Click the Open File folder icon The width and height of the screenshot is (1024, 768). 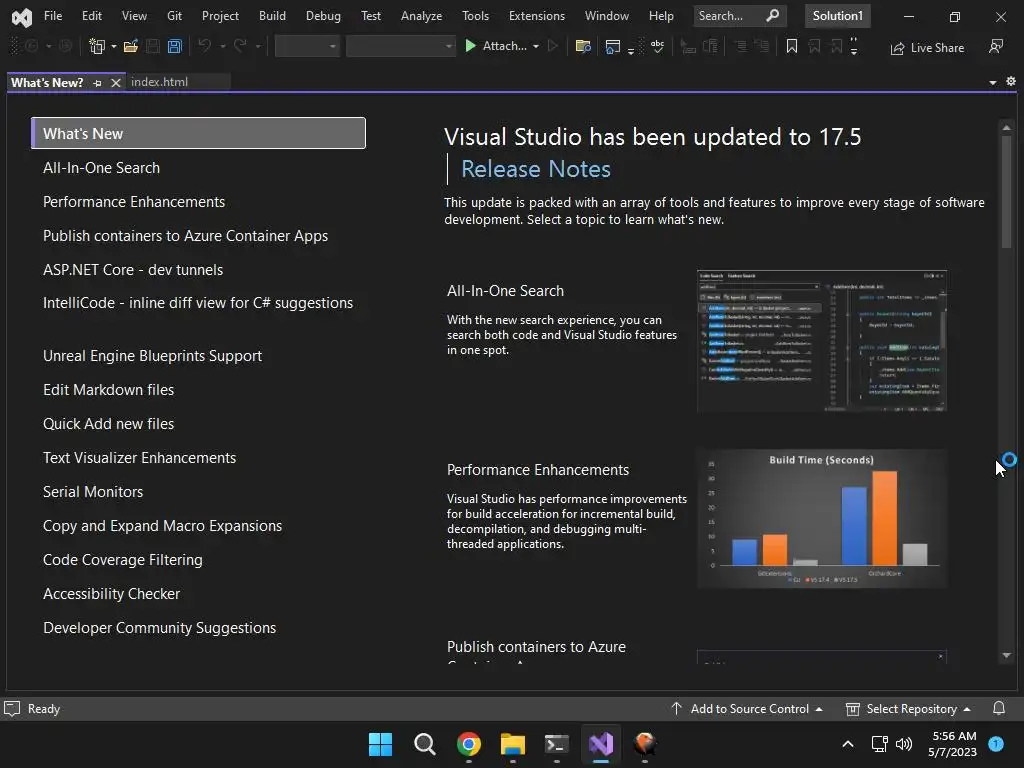click(131, 46)
